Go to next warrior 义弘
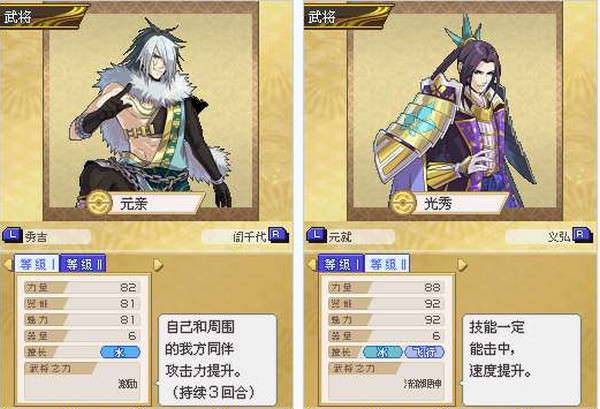Image resolution: width=600 pixels, height=409 pixels. (x=549, y=236)
